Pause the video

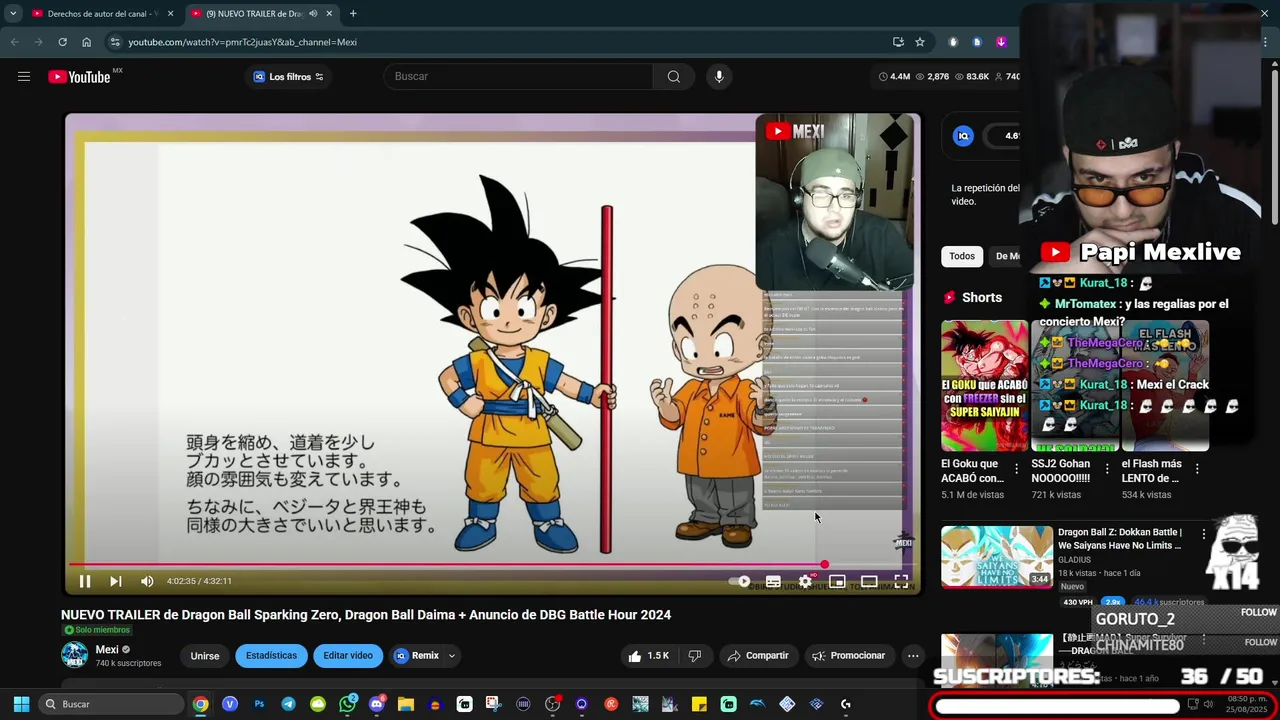point(85,581)
